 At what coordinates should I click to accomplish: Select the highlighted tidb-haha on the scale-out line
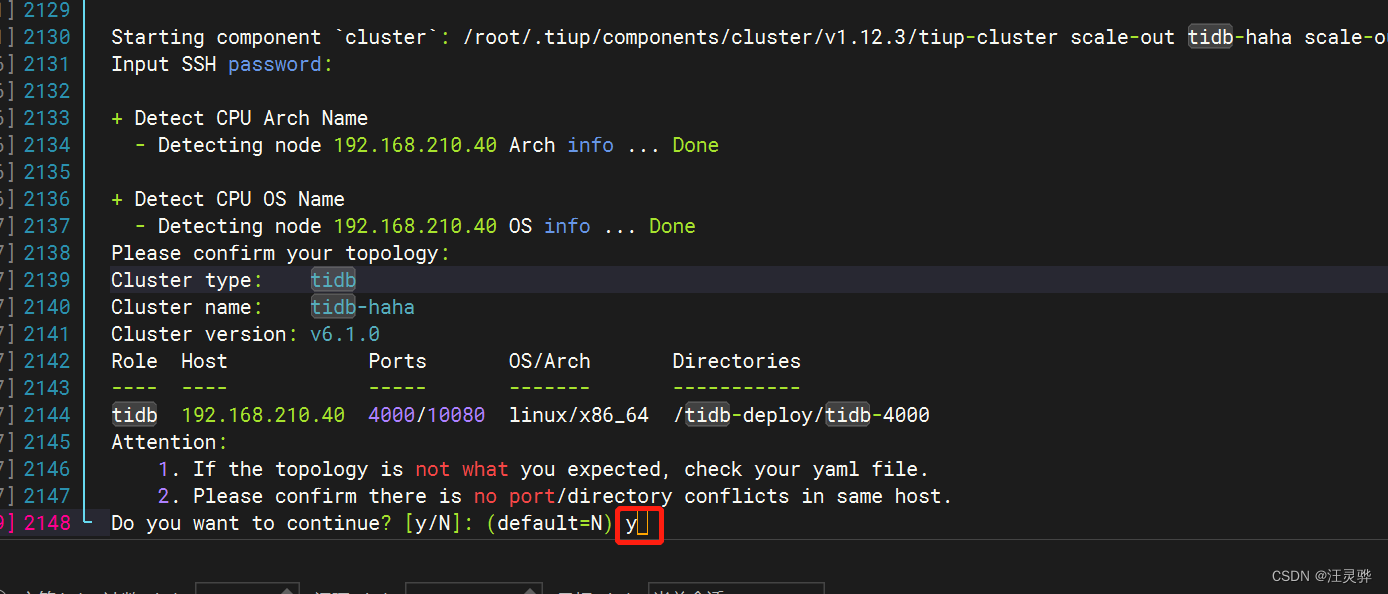(1240, 36)
